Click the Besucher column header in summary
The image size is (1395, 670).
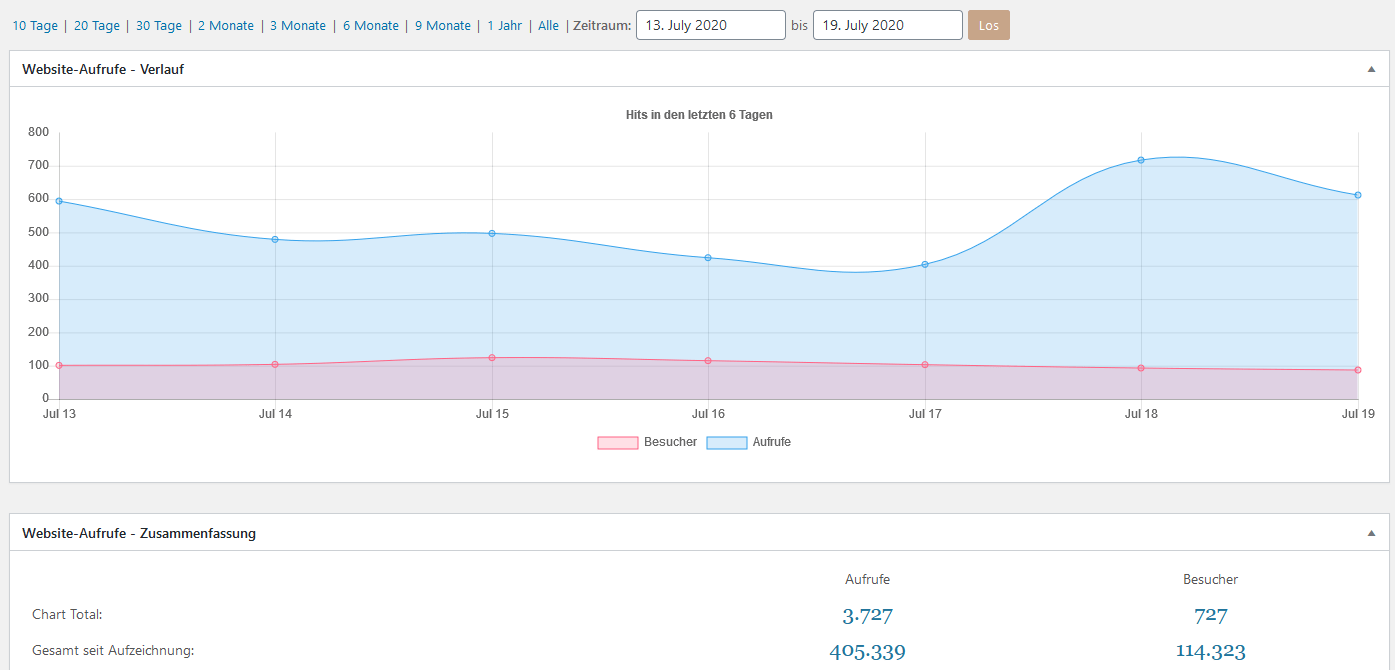[1210, 579]
